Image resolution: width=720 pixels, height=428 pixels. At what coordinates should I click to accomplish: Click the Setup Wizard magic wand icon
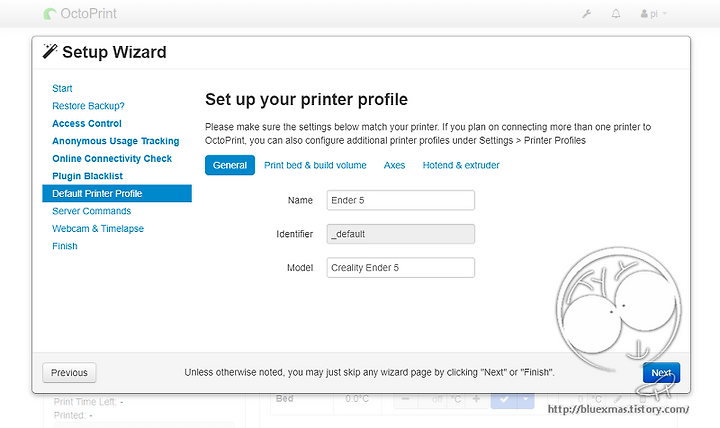pyautogui.click(x=50, y=51)
